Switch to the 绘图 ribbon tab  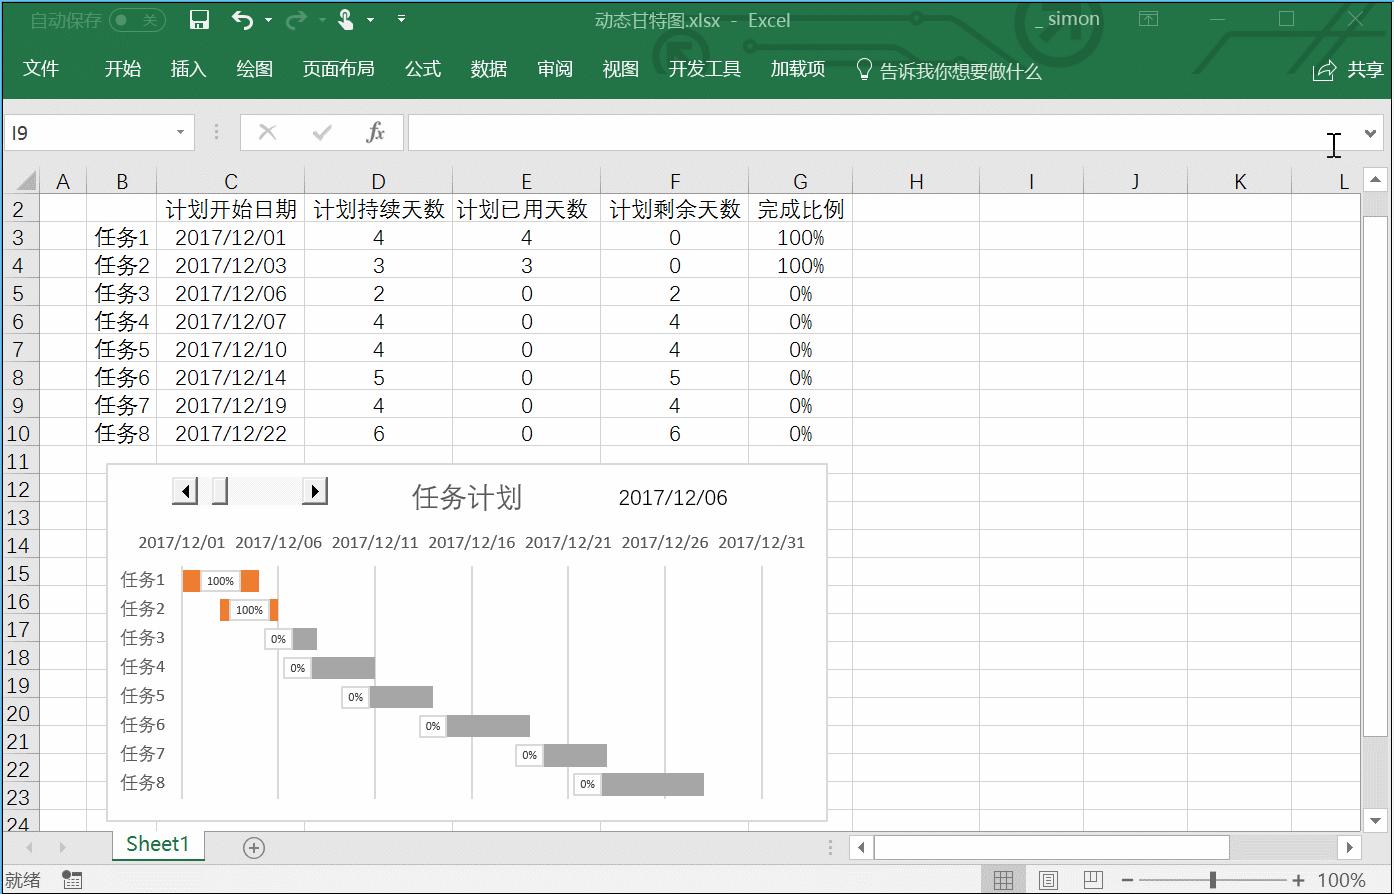click(255, 69)
